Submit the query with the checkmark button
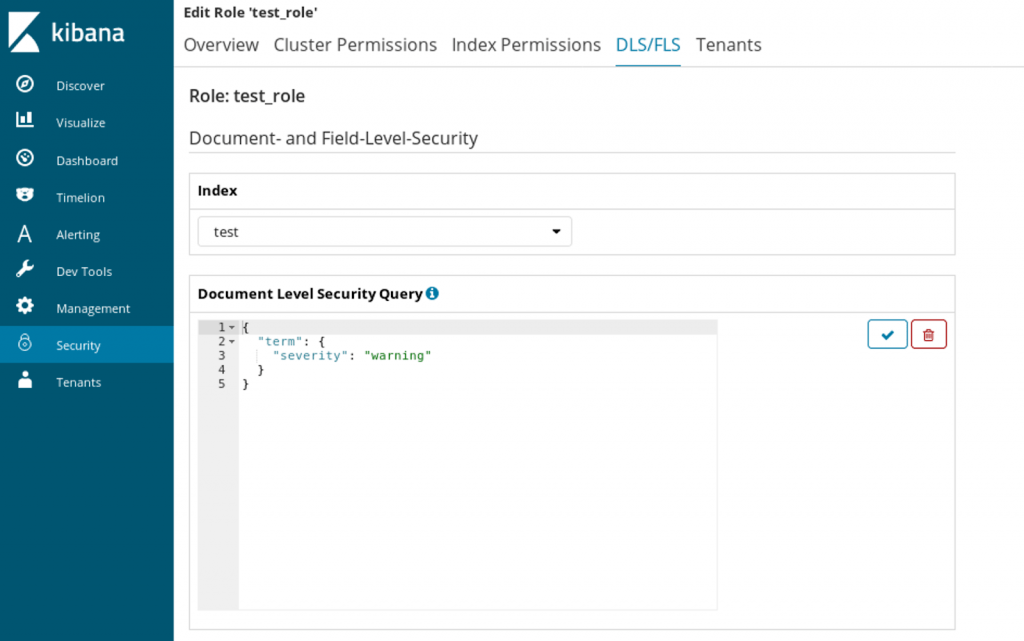This screenshot has height=641, width=1024. click(x=887, y=334)
